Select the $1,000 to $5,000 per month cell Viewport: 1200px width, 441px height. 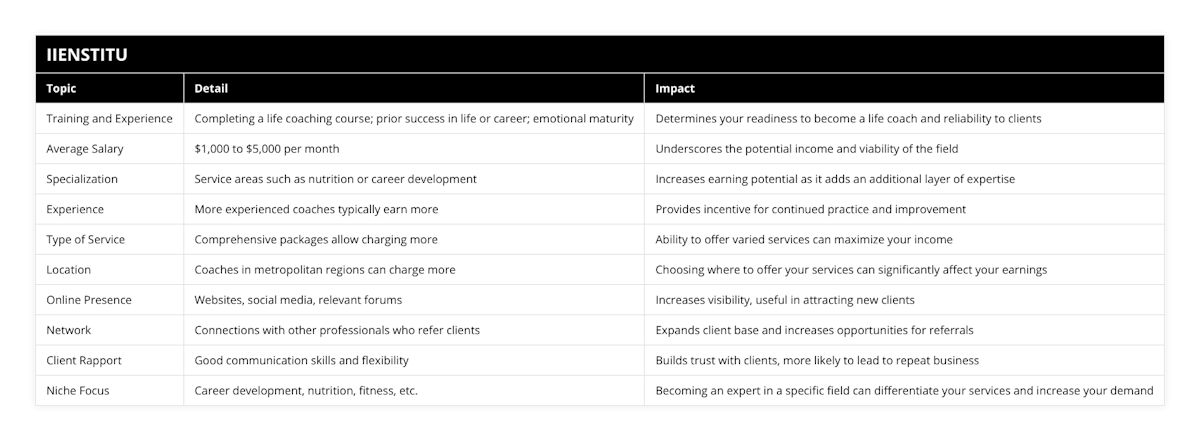click(x=267, y=149)
